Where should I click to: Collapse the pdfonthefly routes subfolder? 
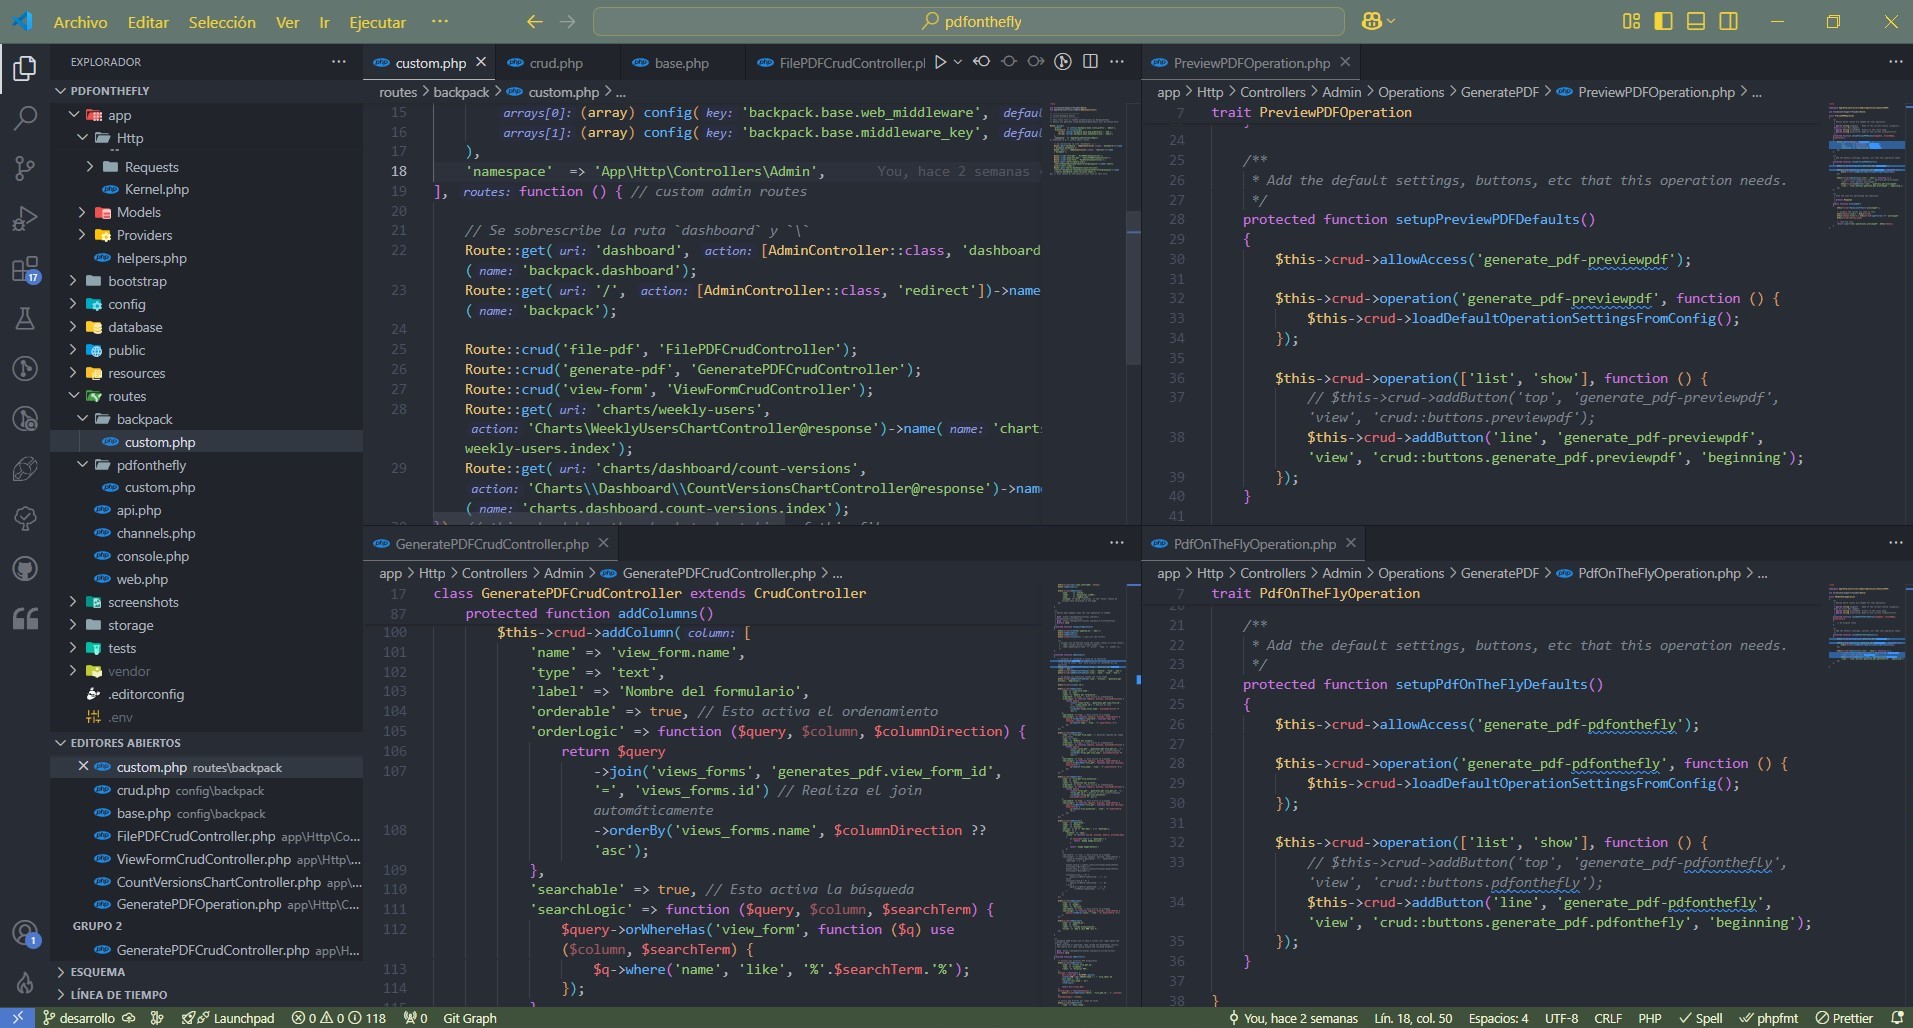click(x=151, y=465)
